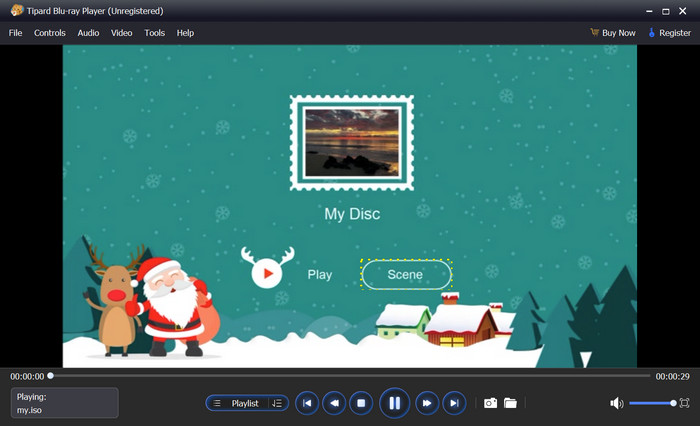Open the snapshot folder
Screen dimensions: 700x426
click(510, 403)
